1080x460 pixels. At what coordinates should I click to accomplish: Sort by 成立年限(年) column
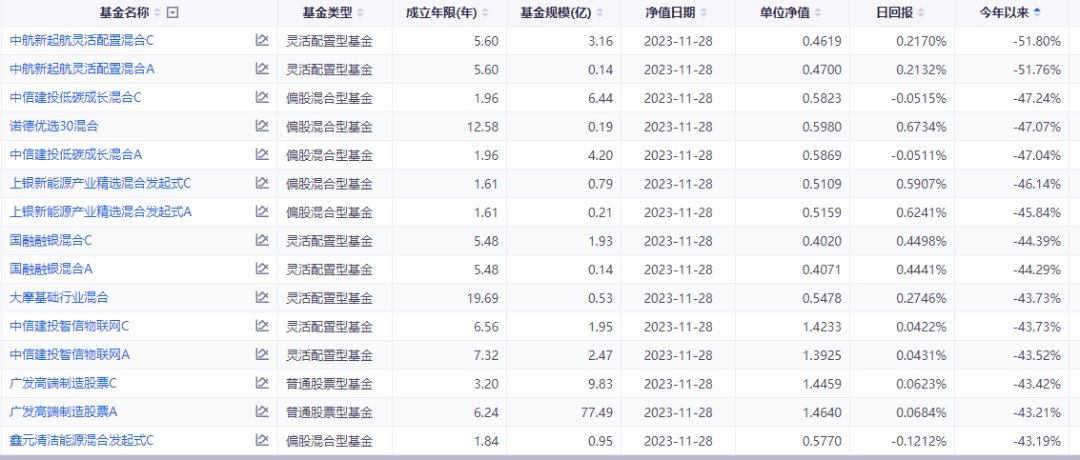[x=486, y=13]
